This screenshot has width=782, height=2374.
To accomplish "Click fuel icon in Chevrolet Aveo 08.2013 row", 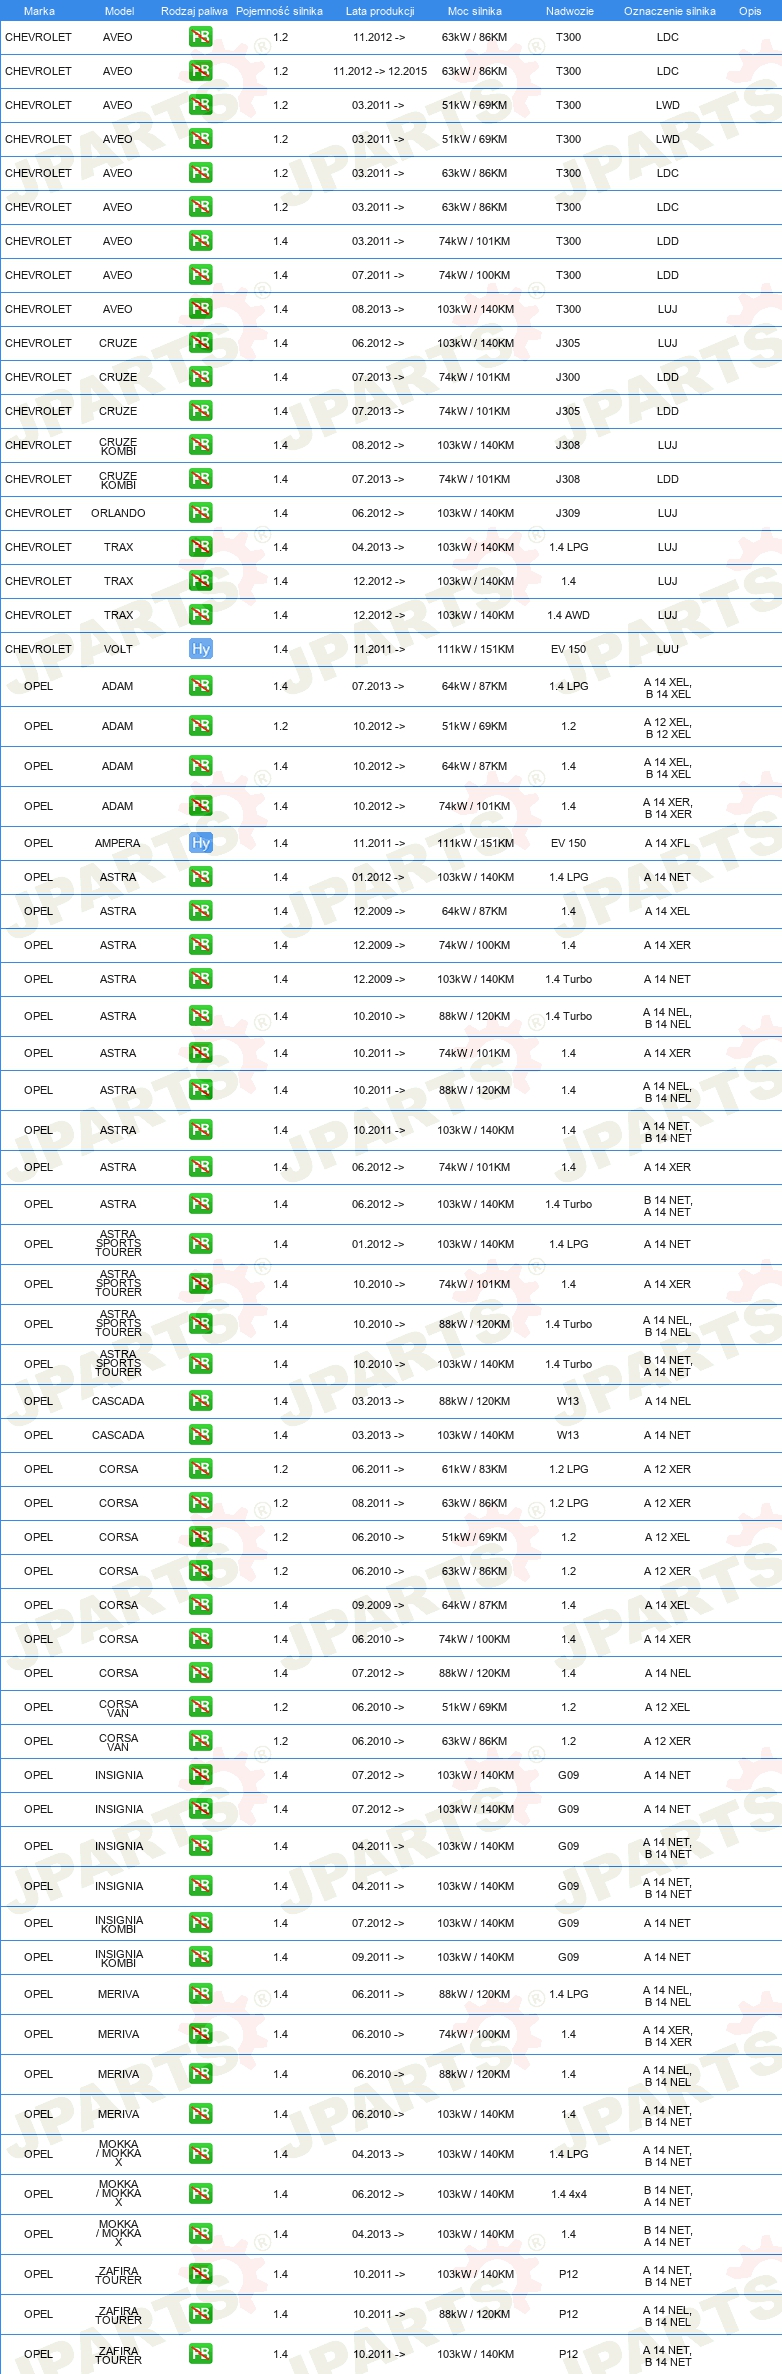I will coord(200,309).
